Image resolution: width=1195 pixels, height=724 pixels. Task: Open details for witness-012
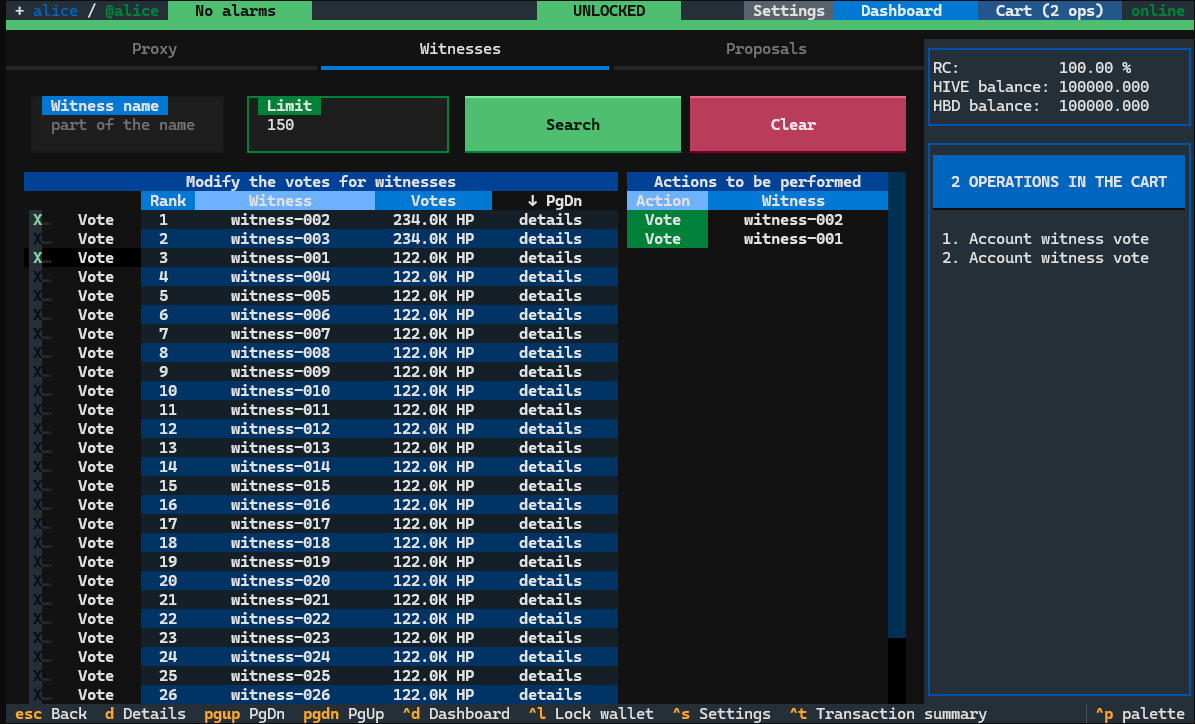(x=550, y=428)
